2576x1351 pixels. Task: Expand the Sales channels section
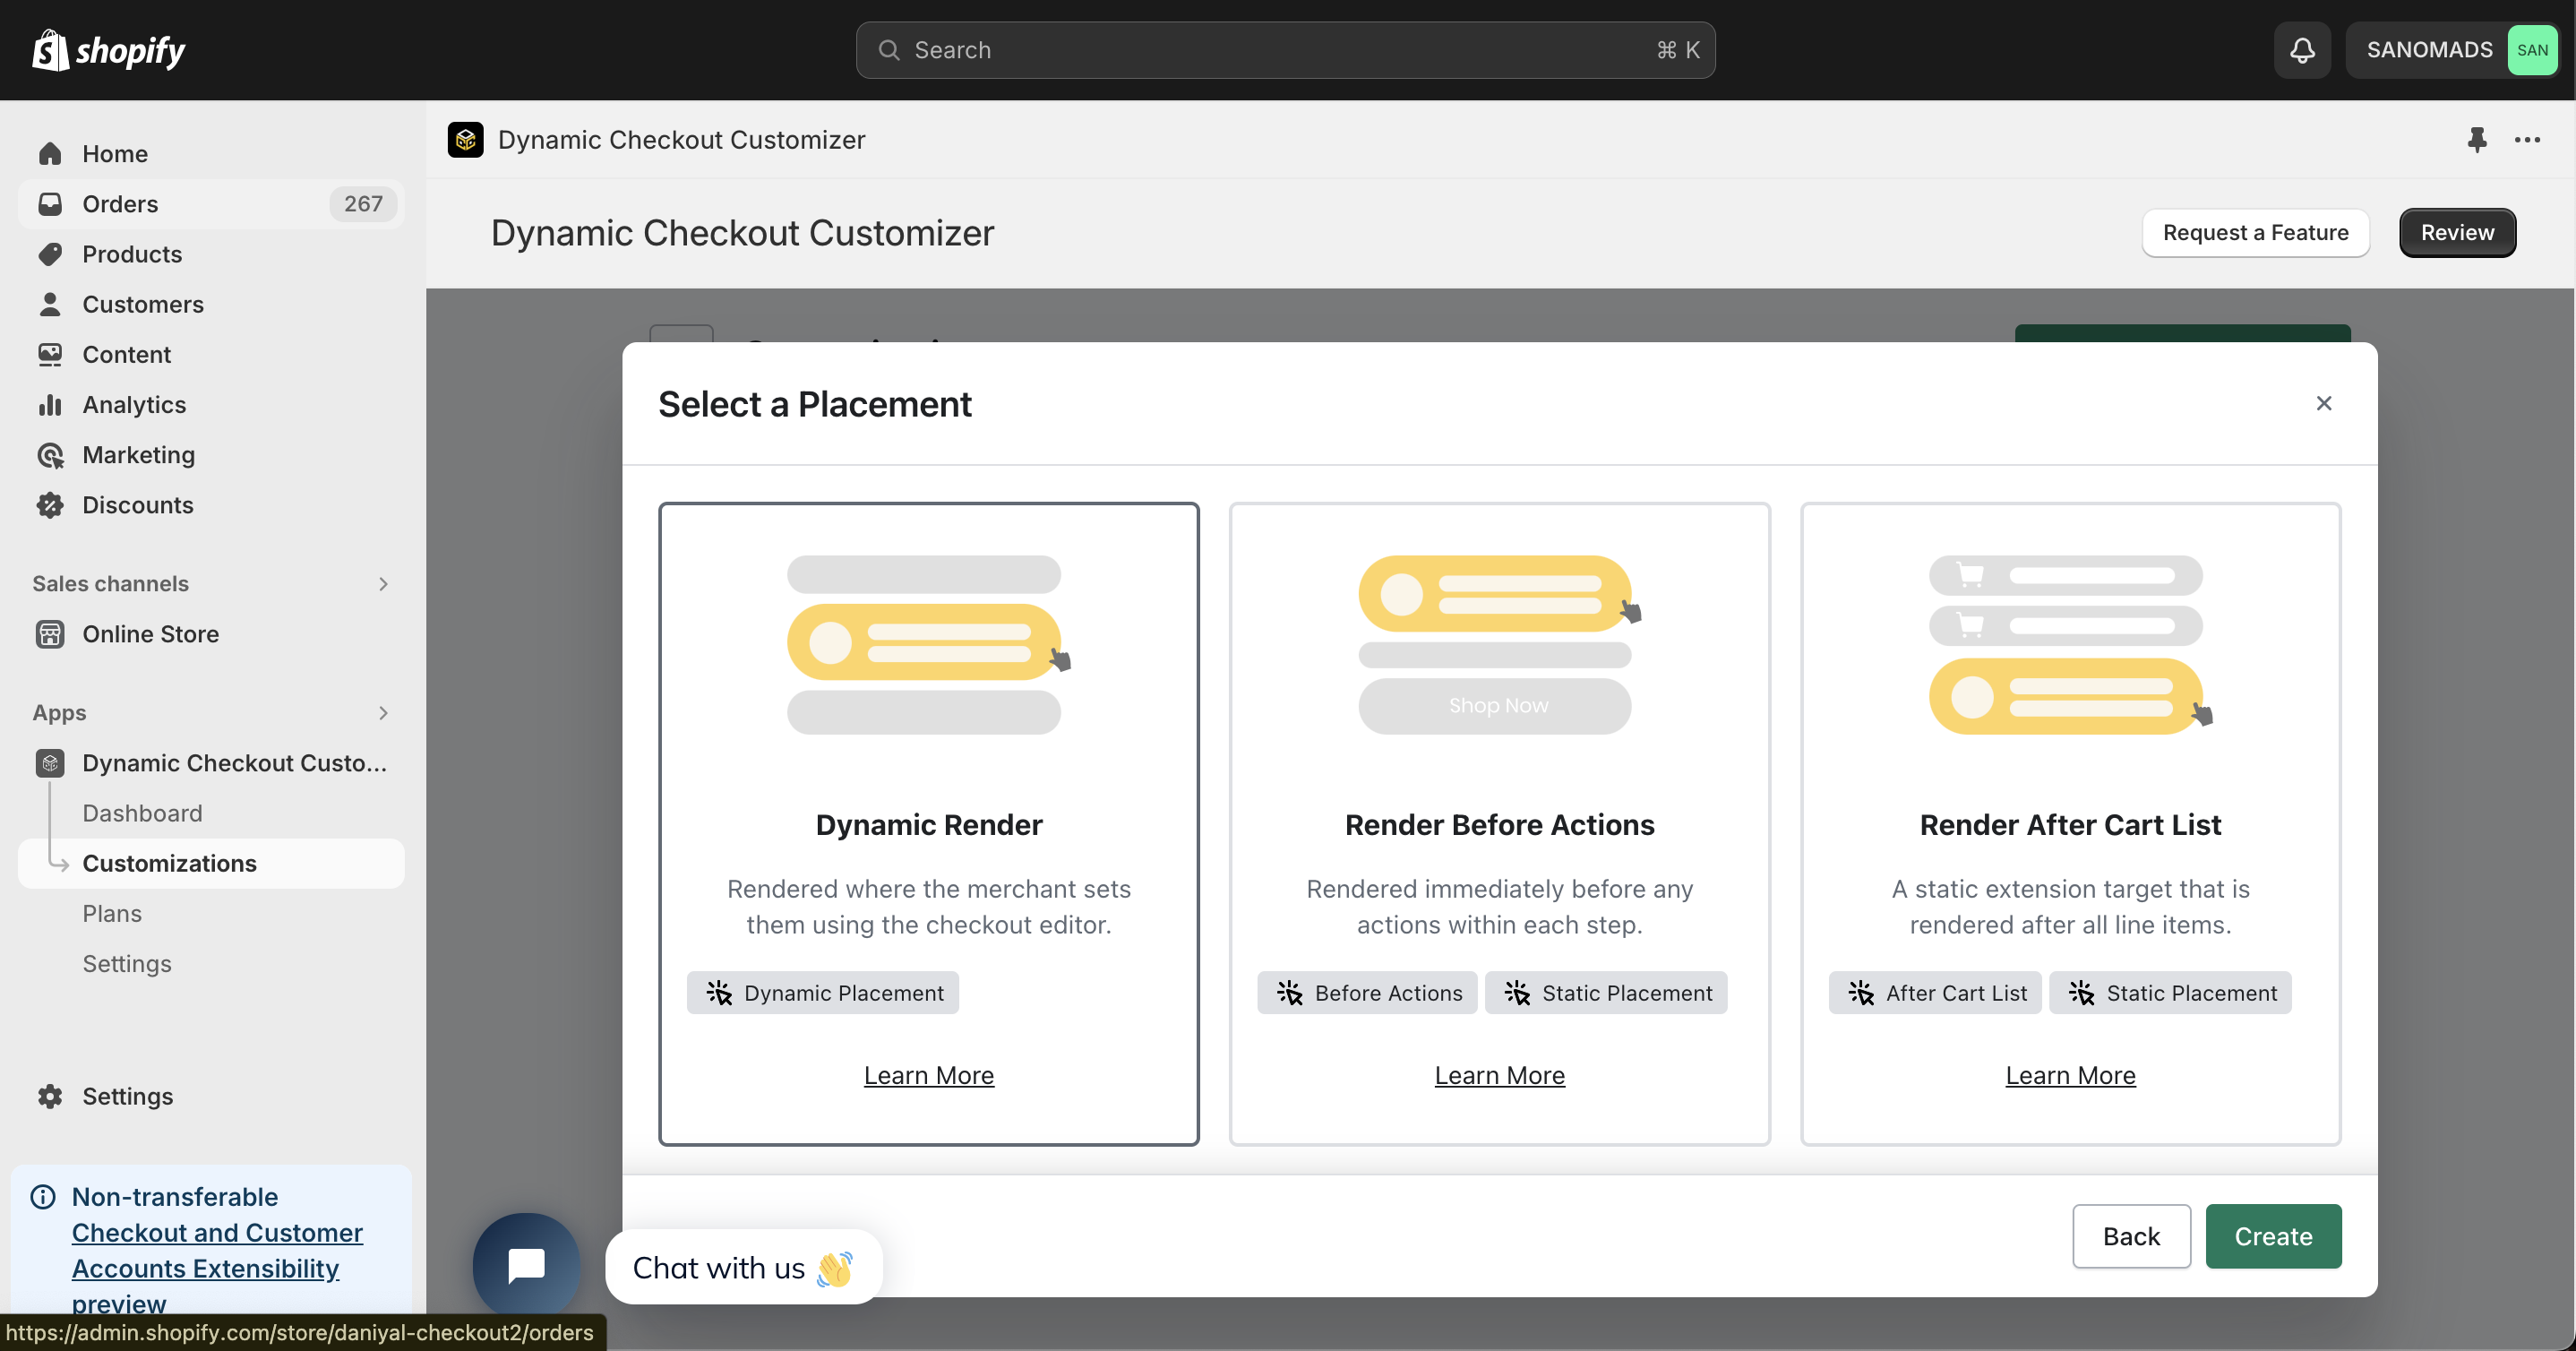point(383,584)
